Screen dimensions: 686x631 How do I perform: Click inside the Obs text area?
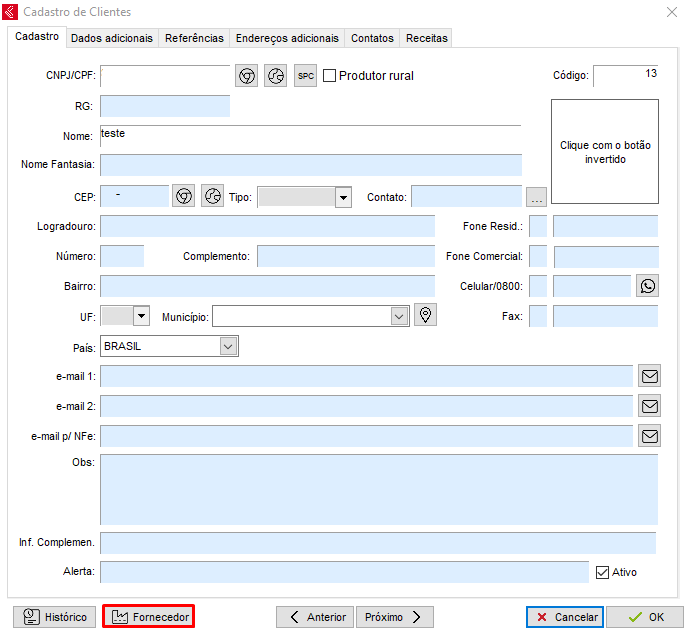(x=379, y=490)
